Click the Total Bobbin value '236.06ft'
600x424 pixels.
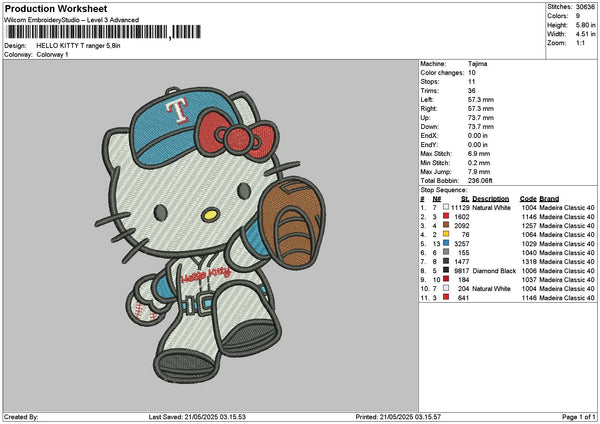[x=480, y=181]
